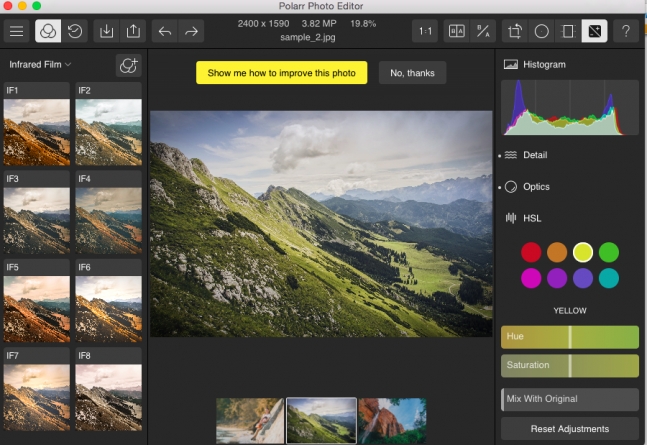The width and height of the screenshot is (647, 445).
Task: Toggle side-by-side compare view
Action: point(456,31)
